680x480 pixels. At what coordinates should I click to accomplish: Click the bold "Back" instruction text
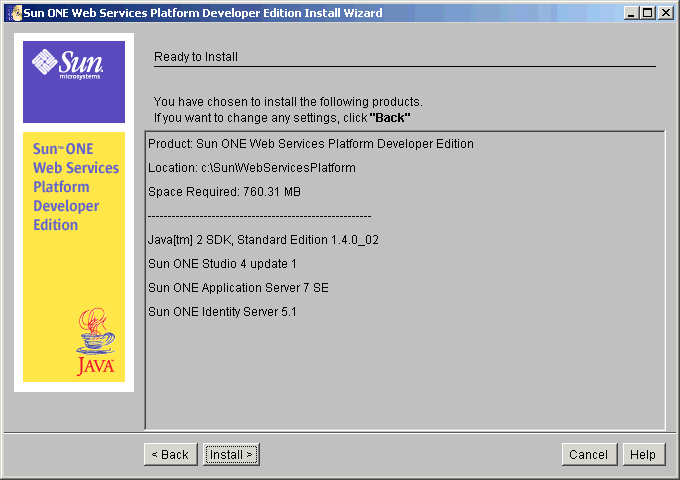click(x=390, y=118)
